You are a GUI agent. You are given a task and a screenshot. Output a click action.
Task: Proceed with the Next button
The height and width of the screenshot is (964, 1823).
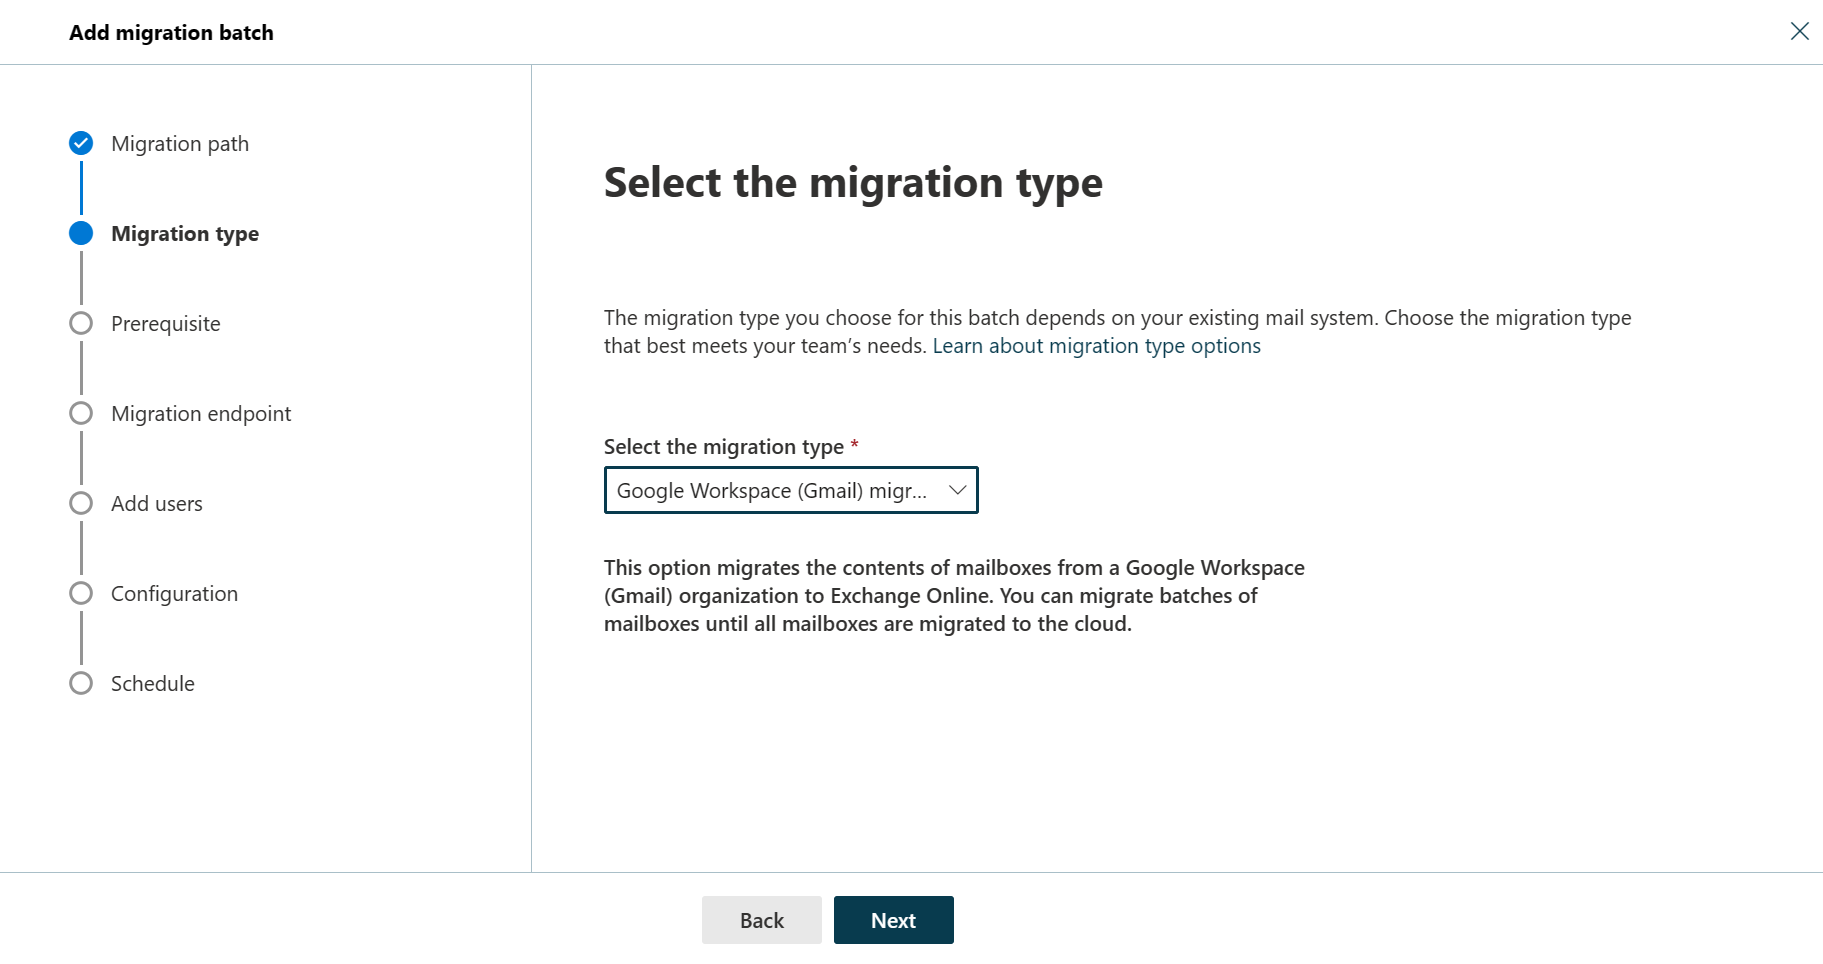[x=893, y=920]
